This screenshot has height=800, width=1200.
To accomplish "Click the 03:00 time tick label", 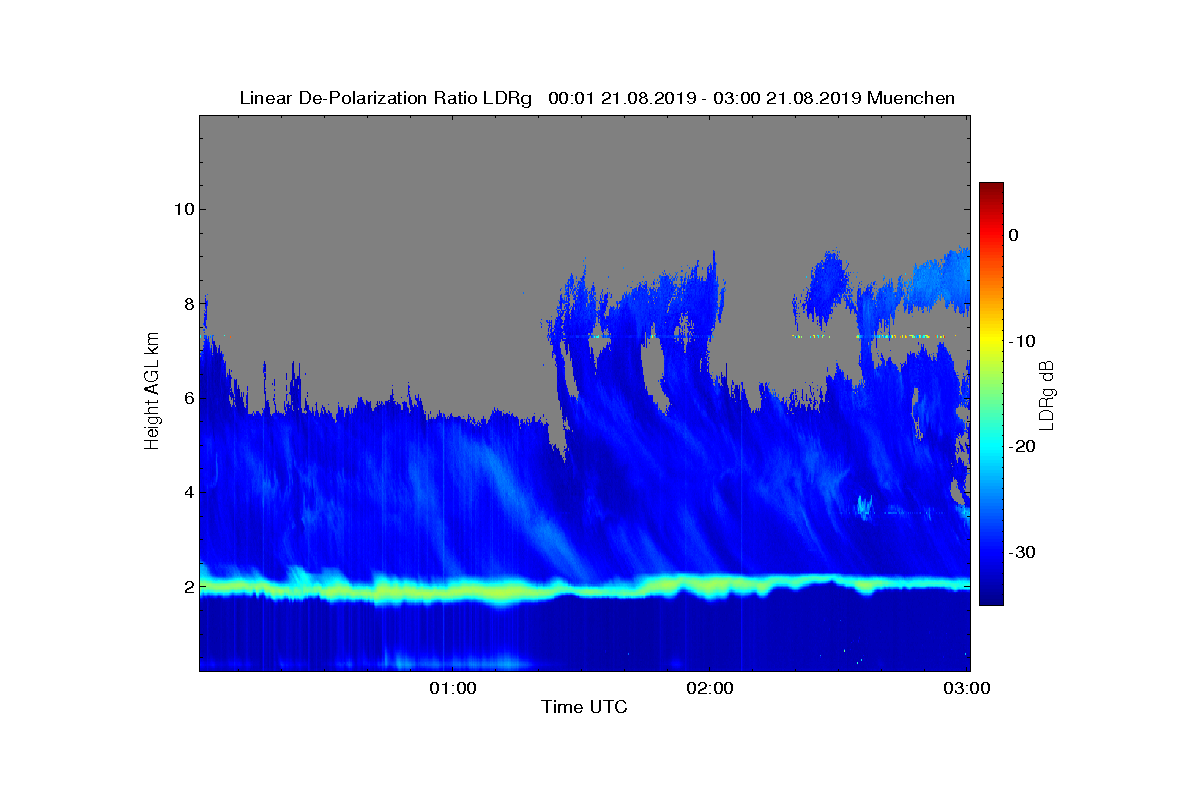I will [968, 688].
